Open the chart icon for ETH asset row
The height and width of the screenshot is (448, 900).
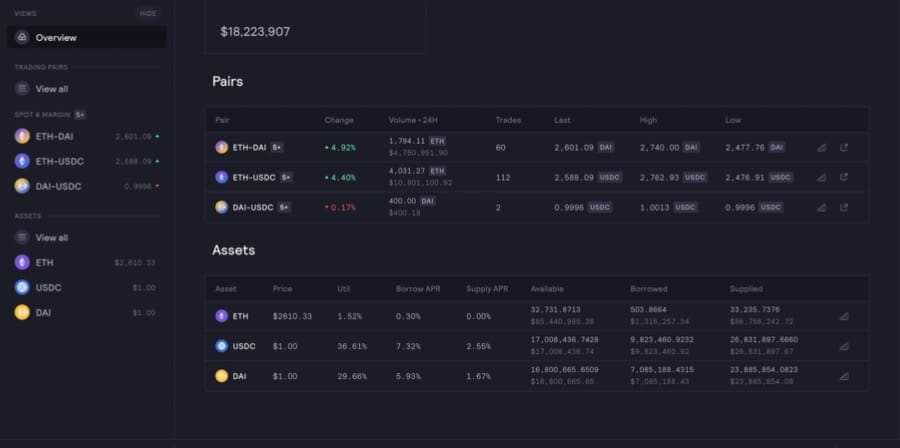[x=843, y=316]
